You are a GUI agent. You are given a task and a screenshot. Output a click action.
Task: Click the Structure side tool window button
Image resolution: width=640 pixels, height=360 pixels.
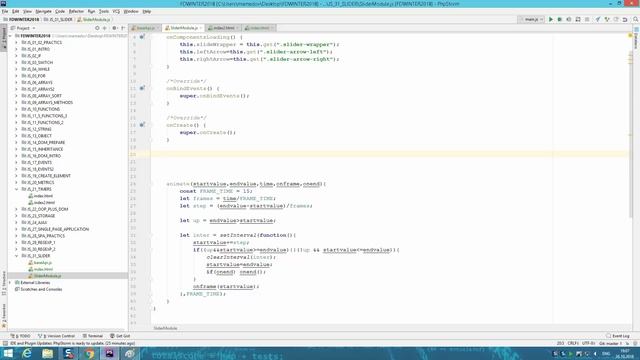click(x=4, y=282)
